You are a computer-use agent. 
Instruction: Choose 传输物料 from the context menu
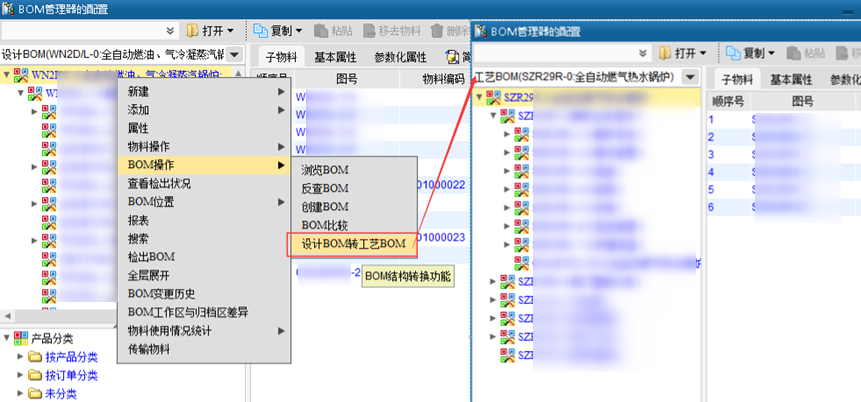pyautogui.click(x=204, y=349)
